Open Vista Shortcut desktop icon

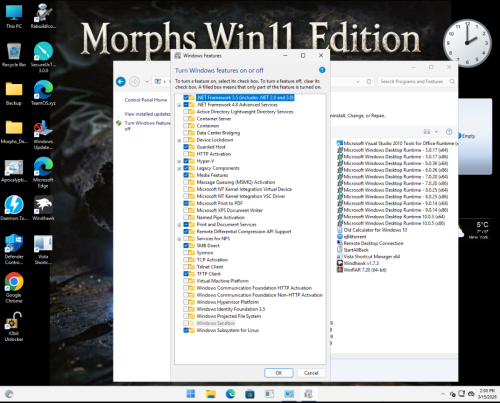coord(43,249)
